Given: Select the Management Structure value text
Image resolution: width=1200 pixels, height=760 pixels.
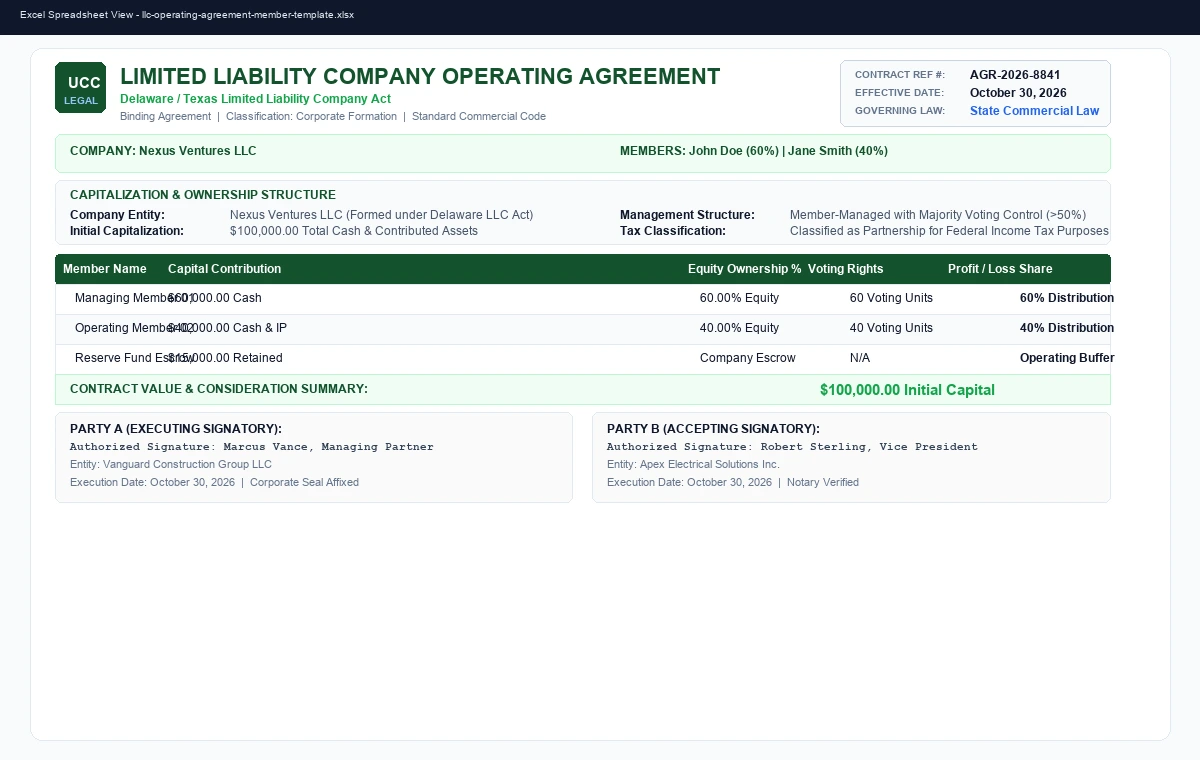Looking at the screenshot, I should coord(938,215).
